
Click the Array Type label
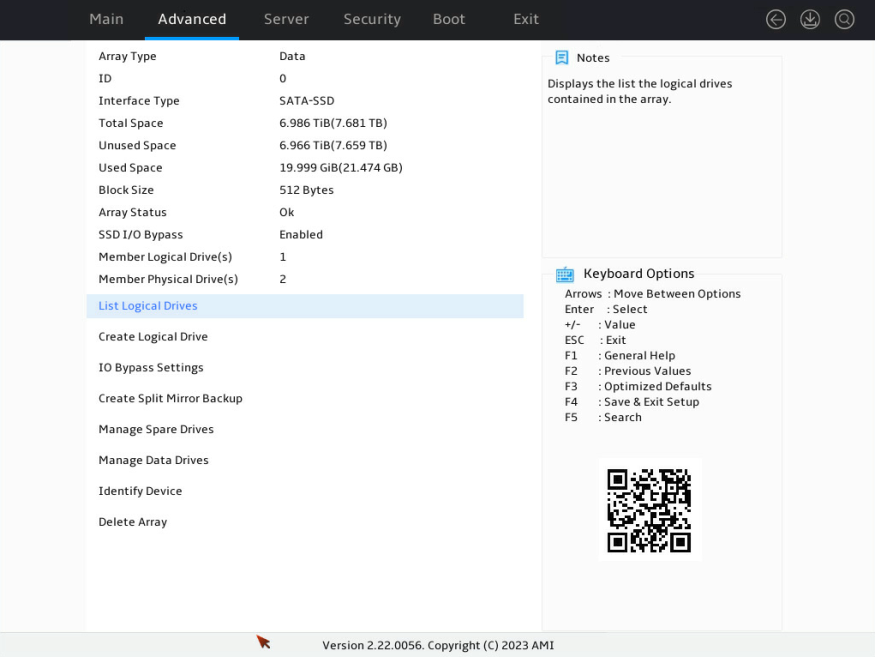pyautogui.click(x=127, y=56)
